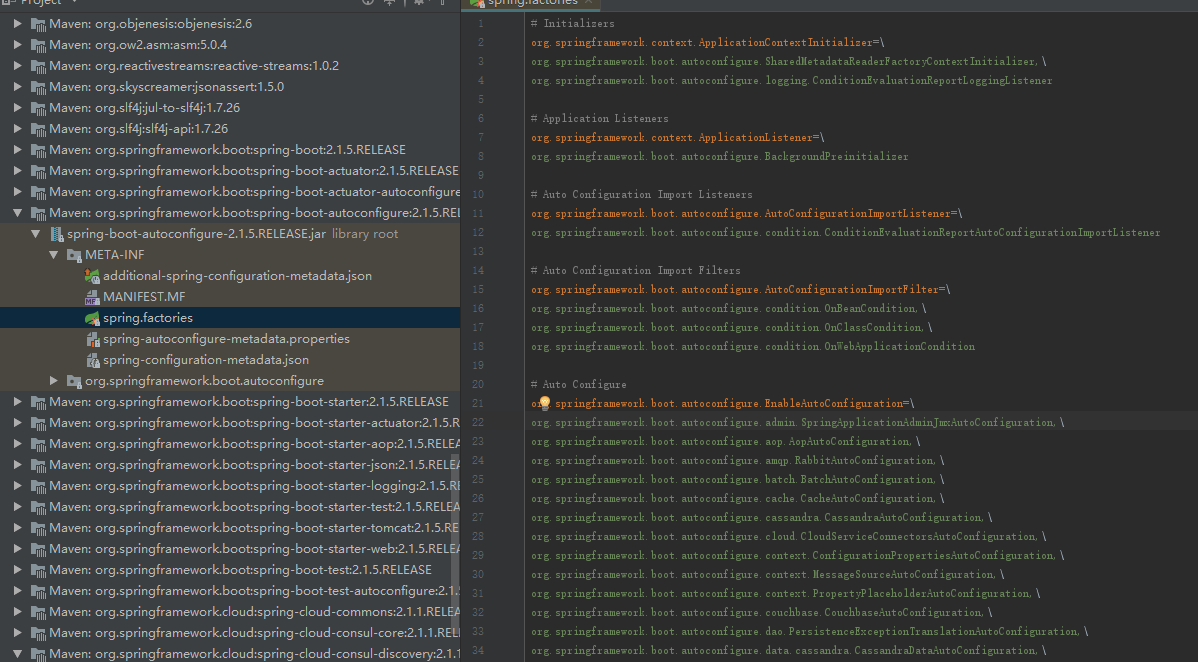The width and height of the screenshot is (1198, 662).
Task: Click the jul-to-slf4j:1.7.26 library icon
Action: (38, 108)
